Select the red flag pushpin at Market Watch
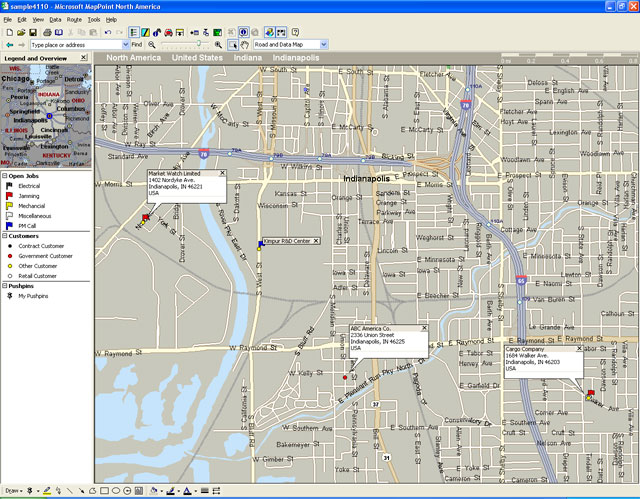The width and height of the screenshot is (640, 499). [x=145, y=217]
